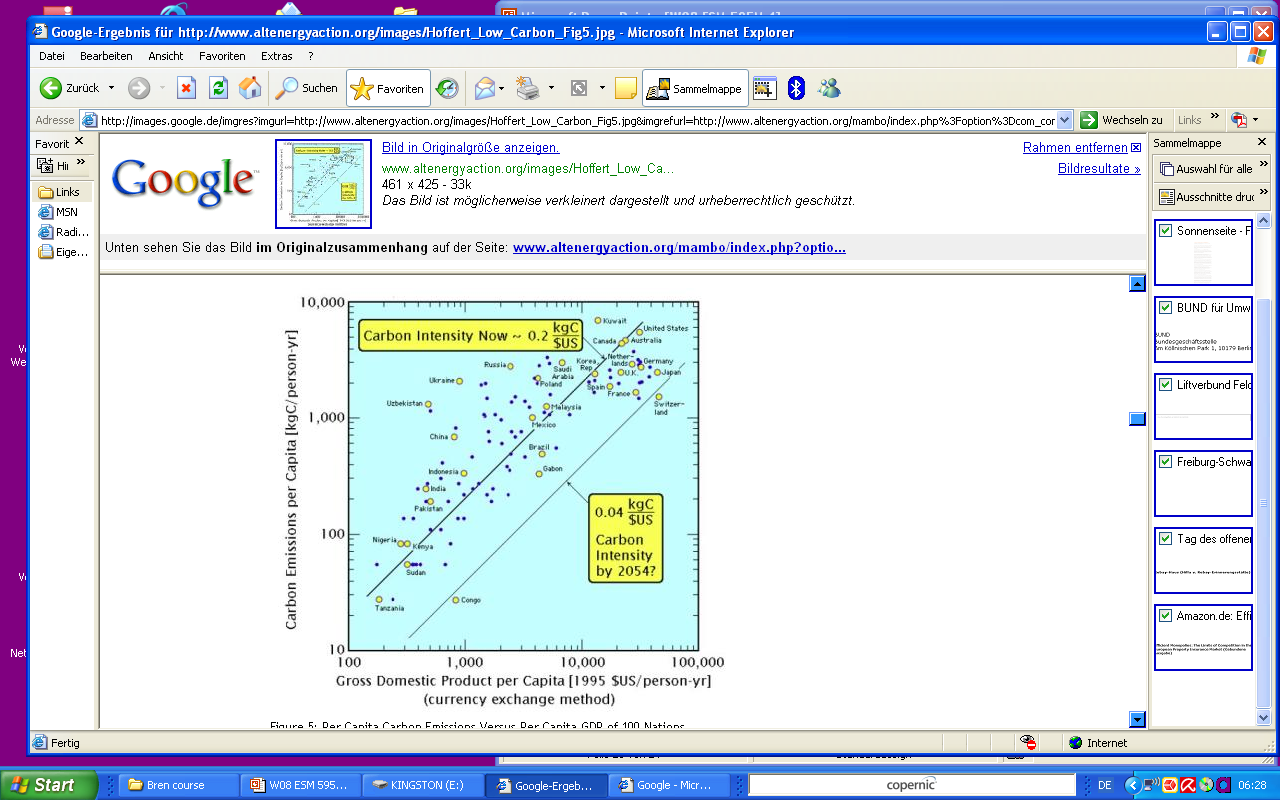The image size is (1280, 800).
Task: Open Messenger people icon
Action: click(x=828, y=88)
